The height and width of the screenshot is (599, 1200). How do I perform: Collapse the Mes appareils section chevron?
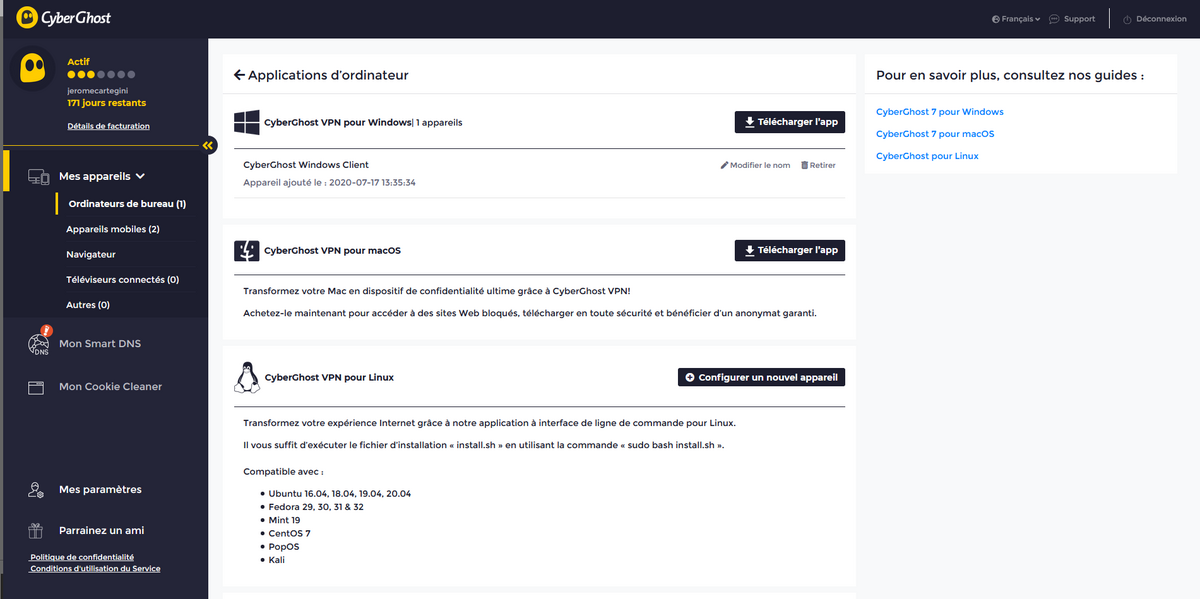point(140,176)
